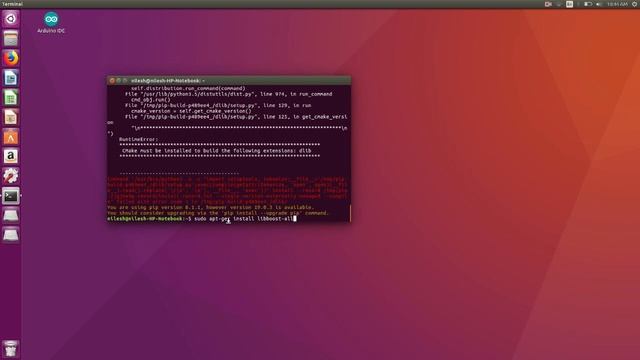Maximize the terminal window
This screenshot has height=360, width=640.
[125, 81]
